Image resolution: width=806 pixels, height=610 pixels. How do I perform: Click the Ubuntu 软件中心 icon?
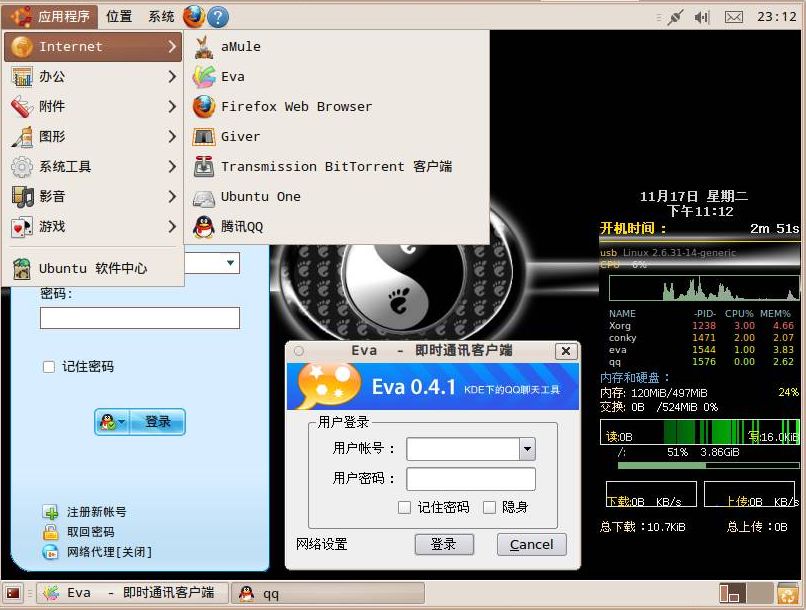coord(22,268)
